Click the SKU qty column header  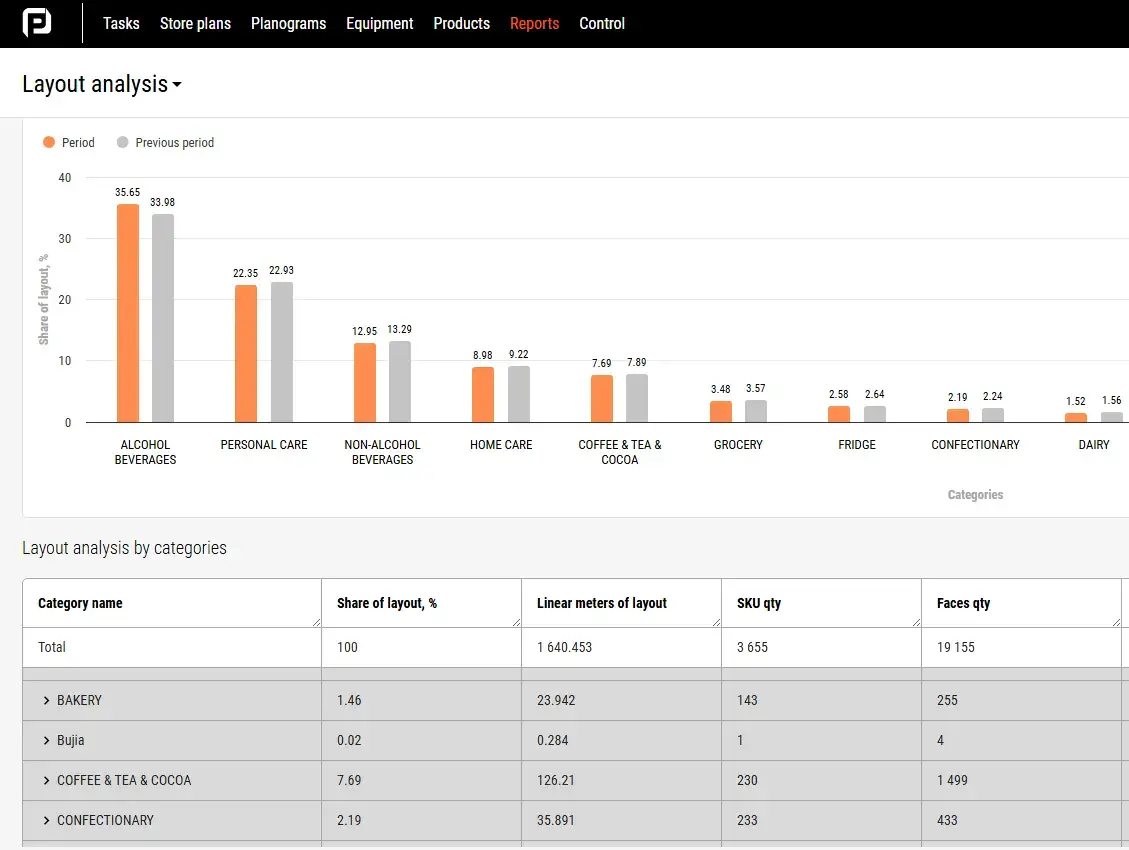758,604
